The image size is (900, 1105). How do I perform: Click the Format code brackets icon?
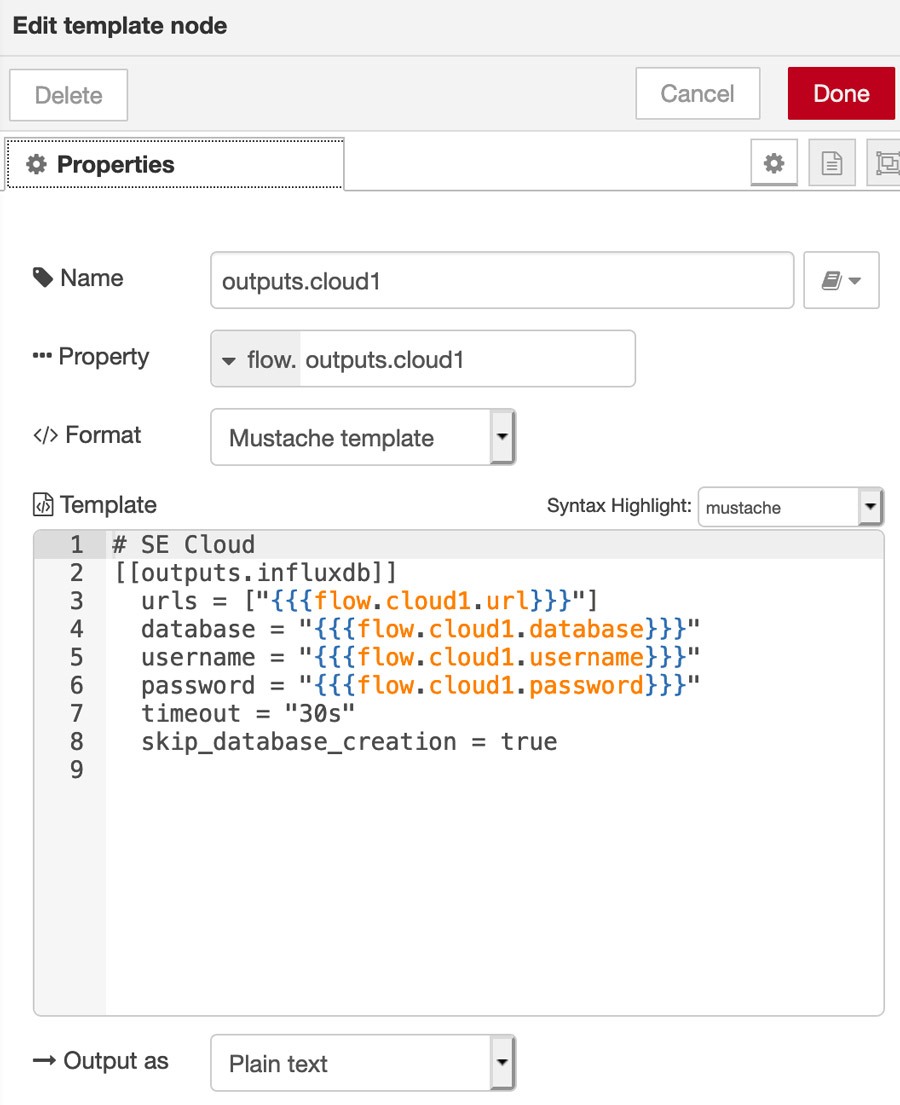coord(45,435)
